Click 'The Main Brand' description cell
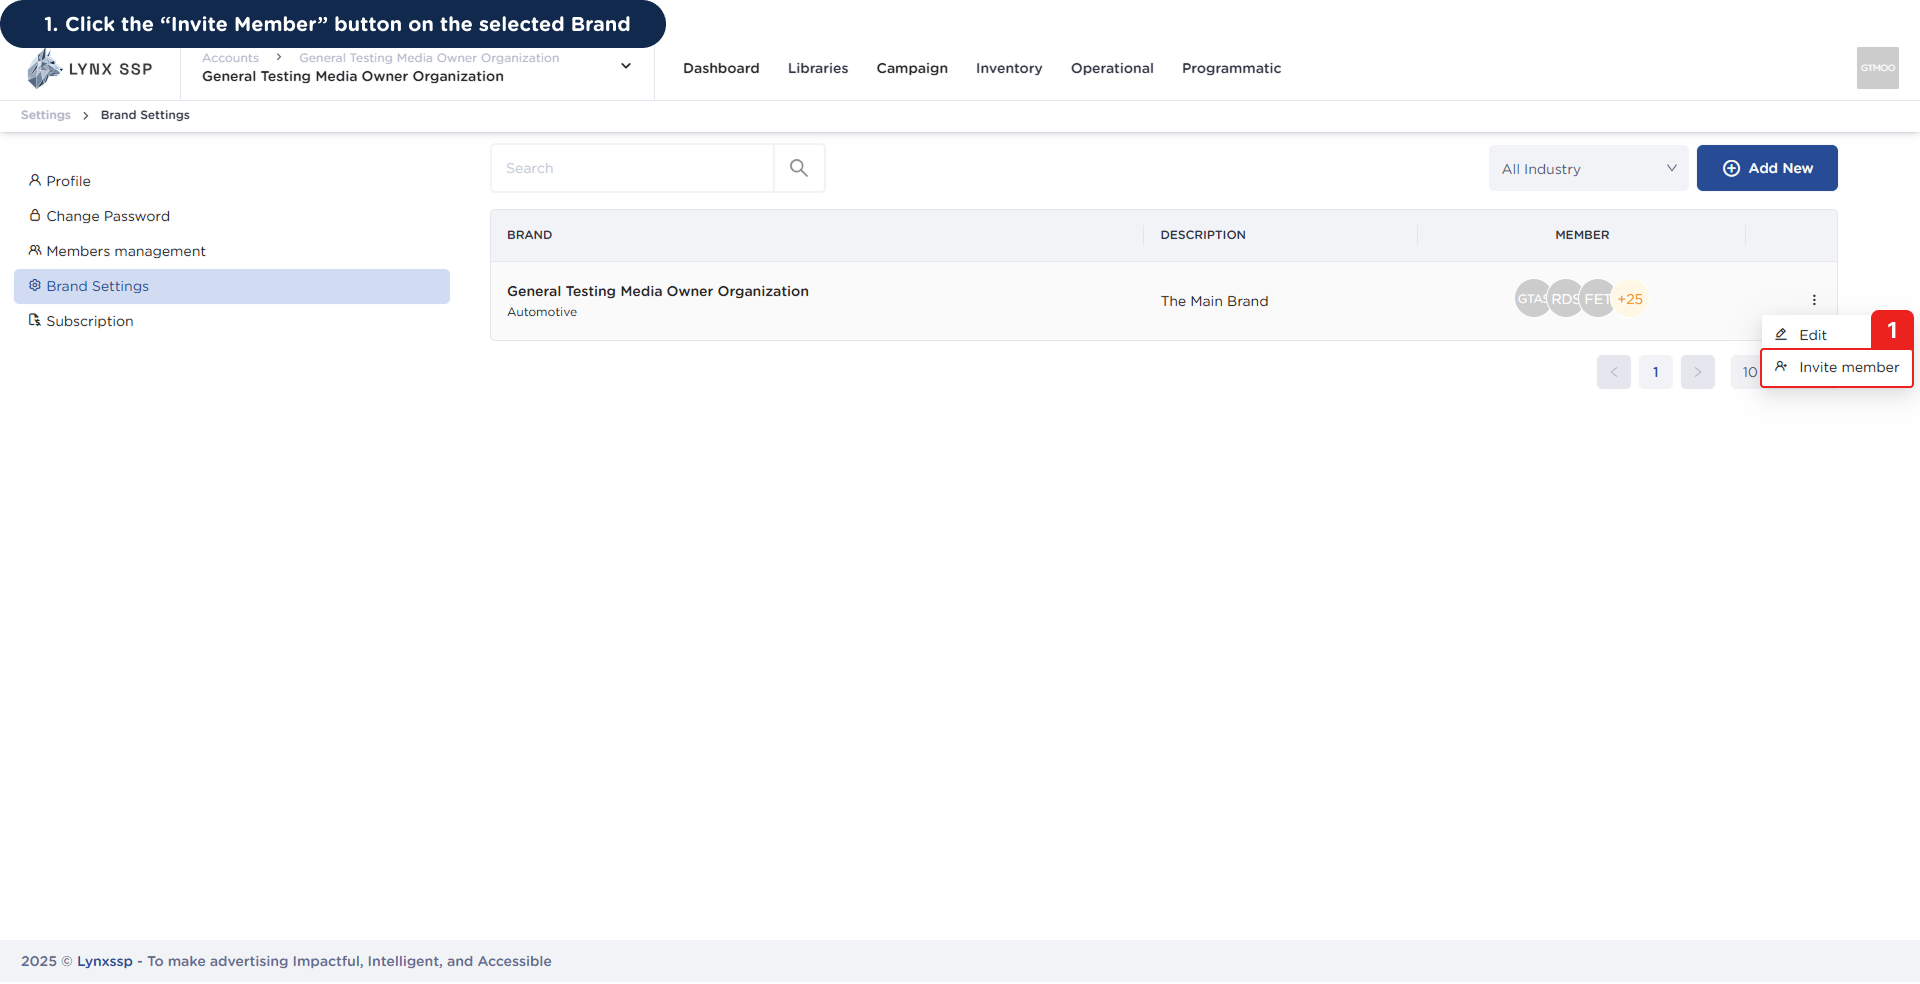This screenshot has width=1920, height=984. (1214, 301)
